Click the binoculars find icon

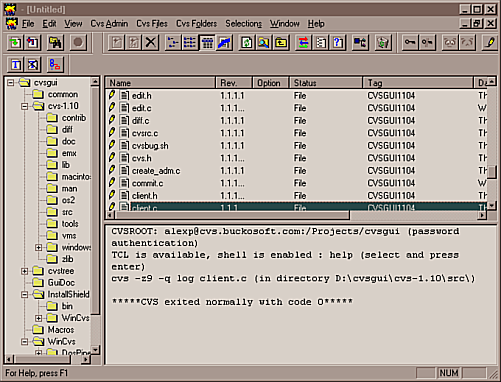coord(55,42)
